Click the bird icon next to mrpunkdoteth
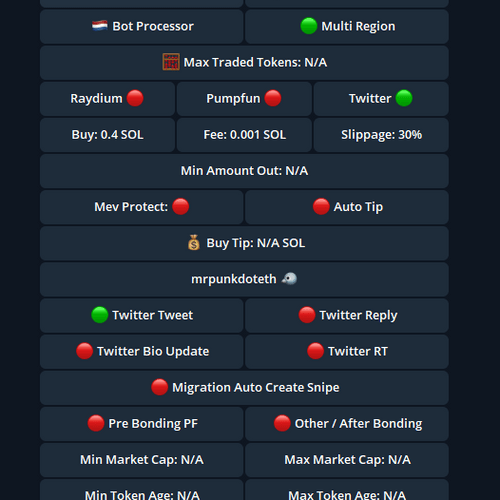This screenshot has height=500, width=500. pos(289,279)
